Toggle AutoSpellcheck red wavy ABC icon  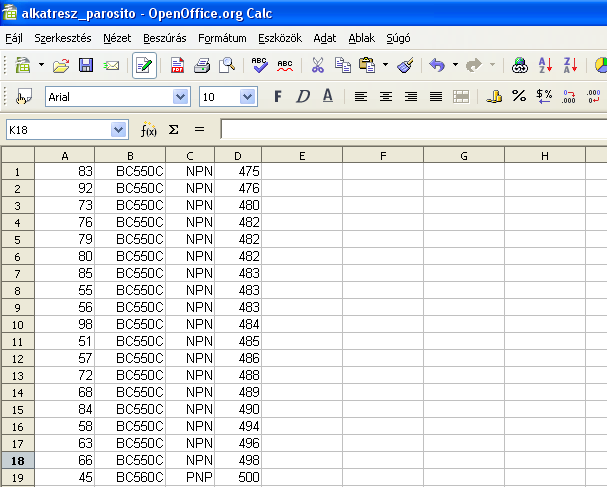click(x=285, y=65)
